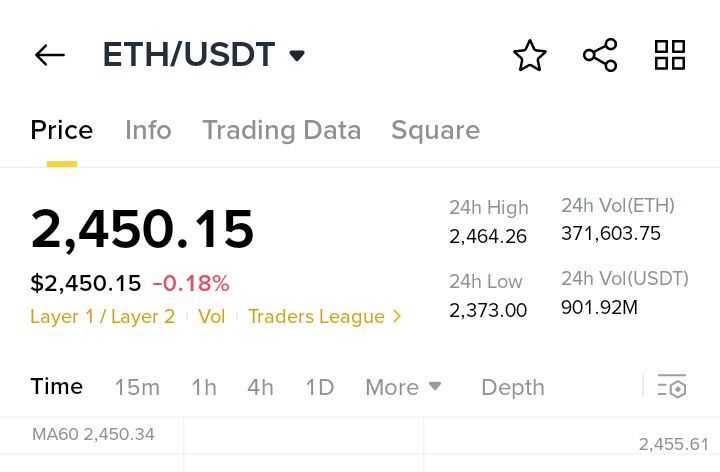Open the Layer 1 / Layer 2 tag

(102, 316)
